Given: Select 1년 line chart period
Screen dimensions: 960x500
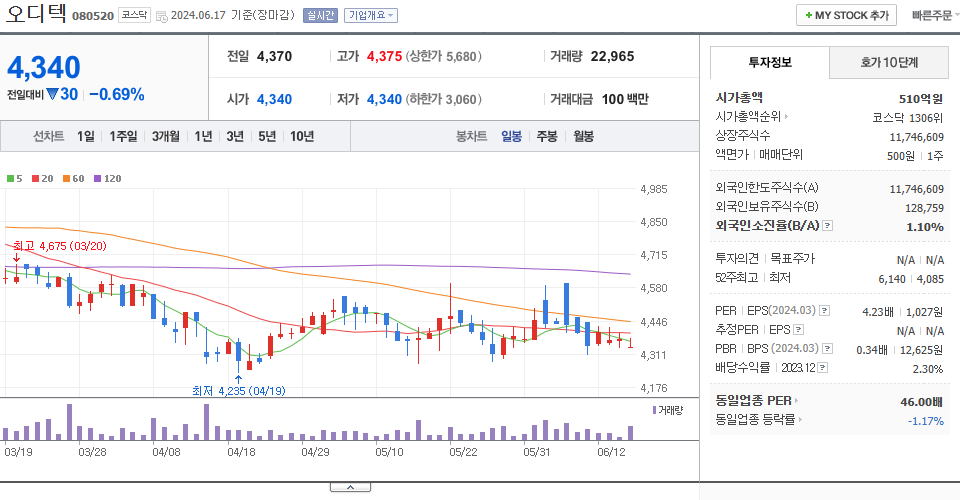Looking at the screenshot, I should click(203, 136).
